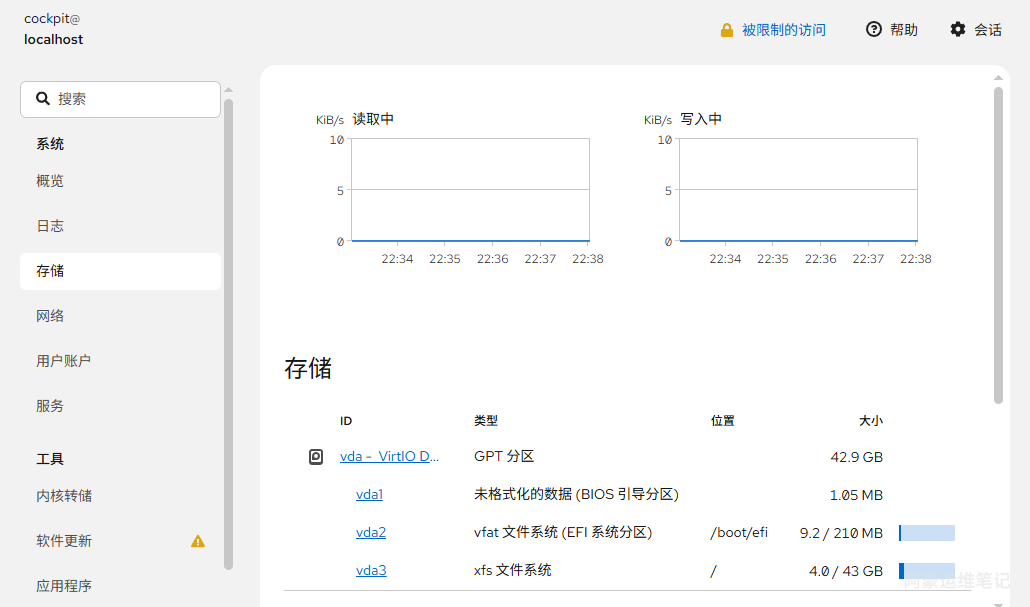
Task: Click the 42.9 GB size value
Action: point(857,457)
